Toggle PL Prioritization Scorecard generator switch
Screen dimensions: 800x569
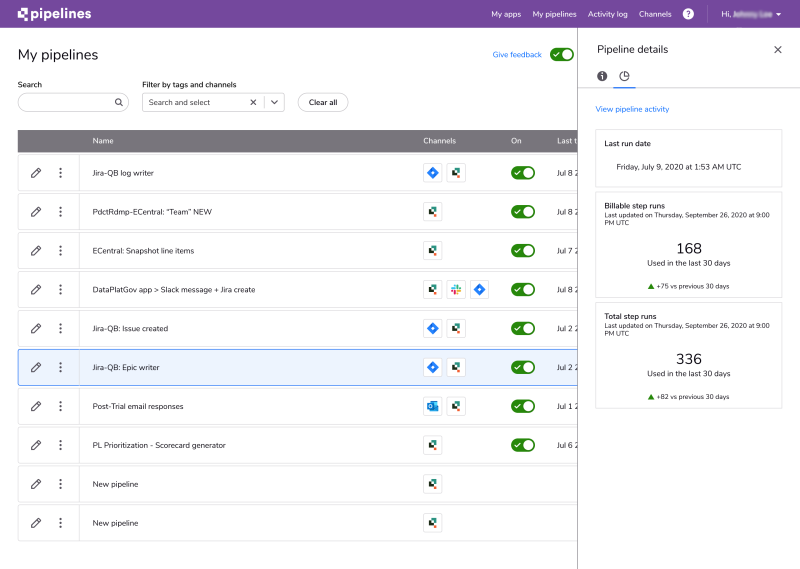[523, 445]
